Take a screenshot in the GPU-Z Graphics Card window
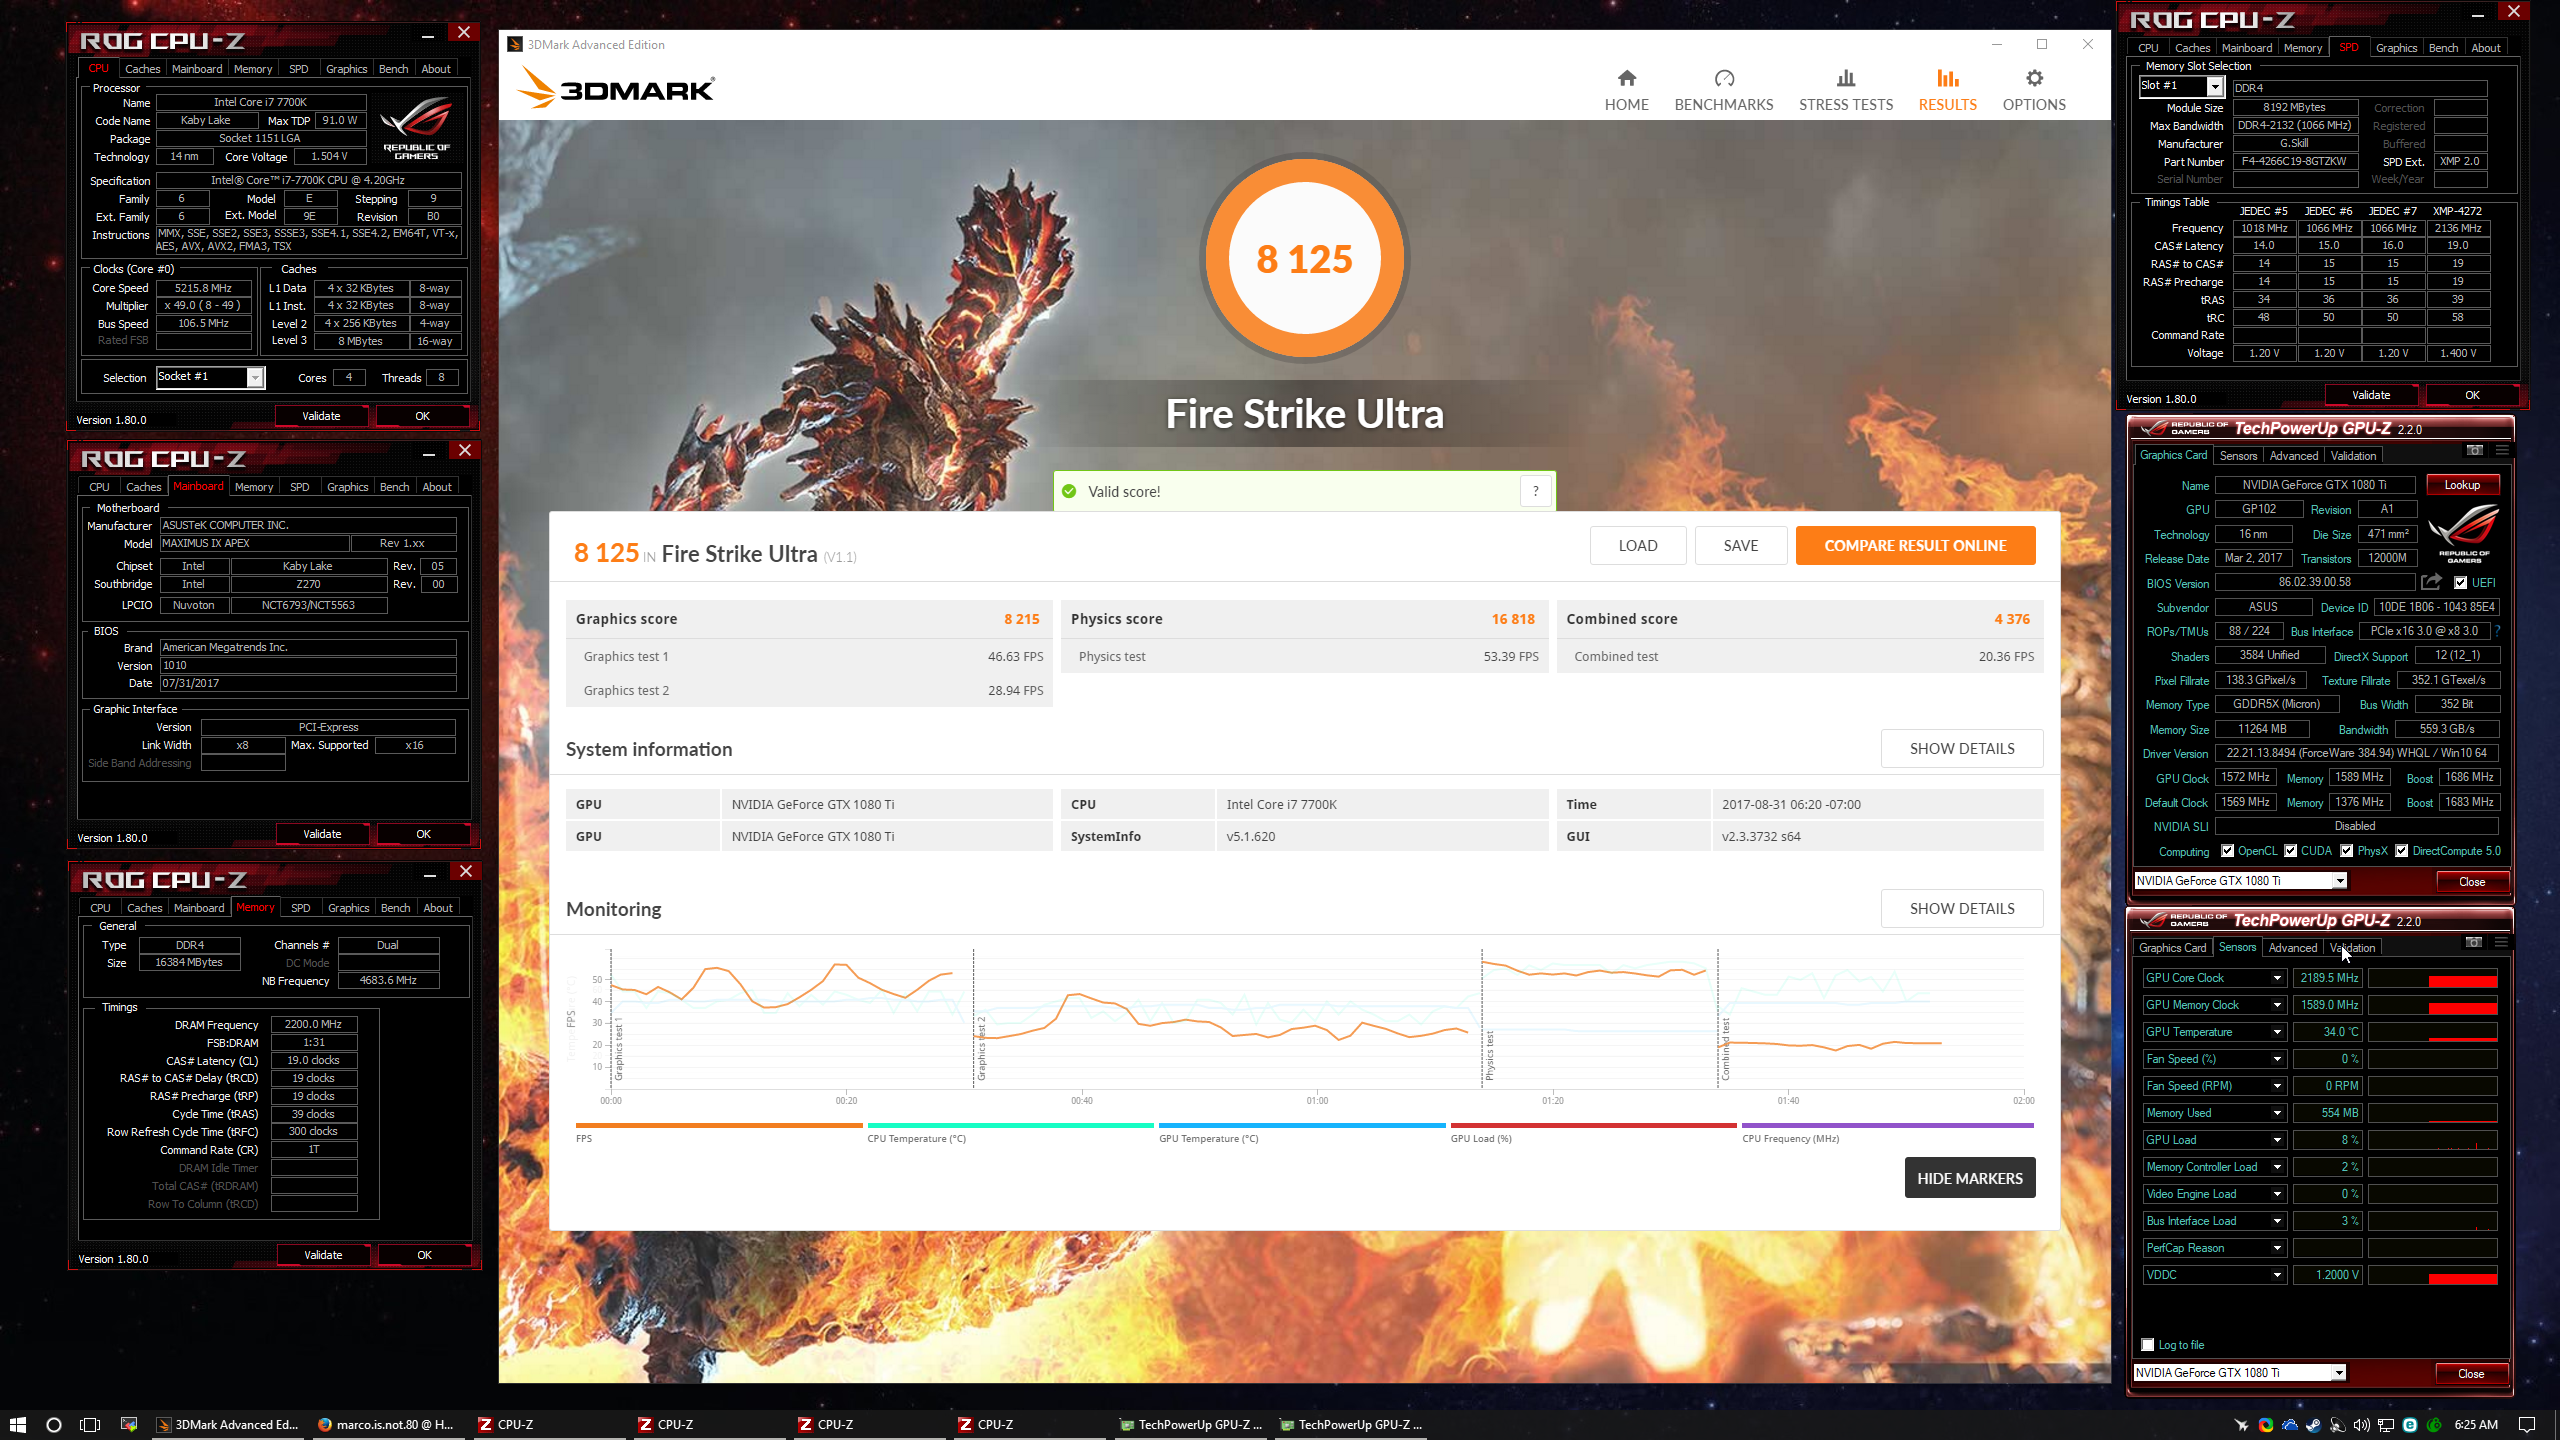2560x1440 pixels. click(x=2474, y=451)
